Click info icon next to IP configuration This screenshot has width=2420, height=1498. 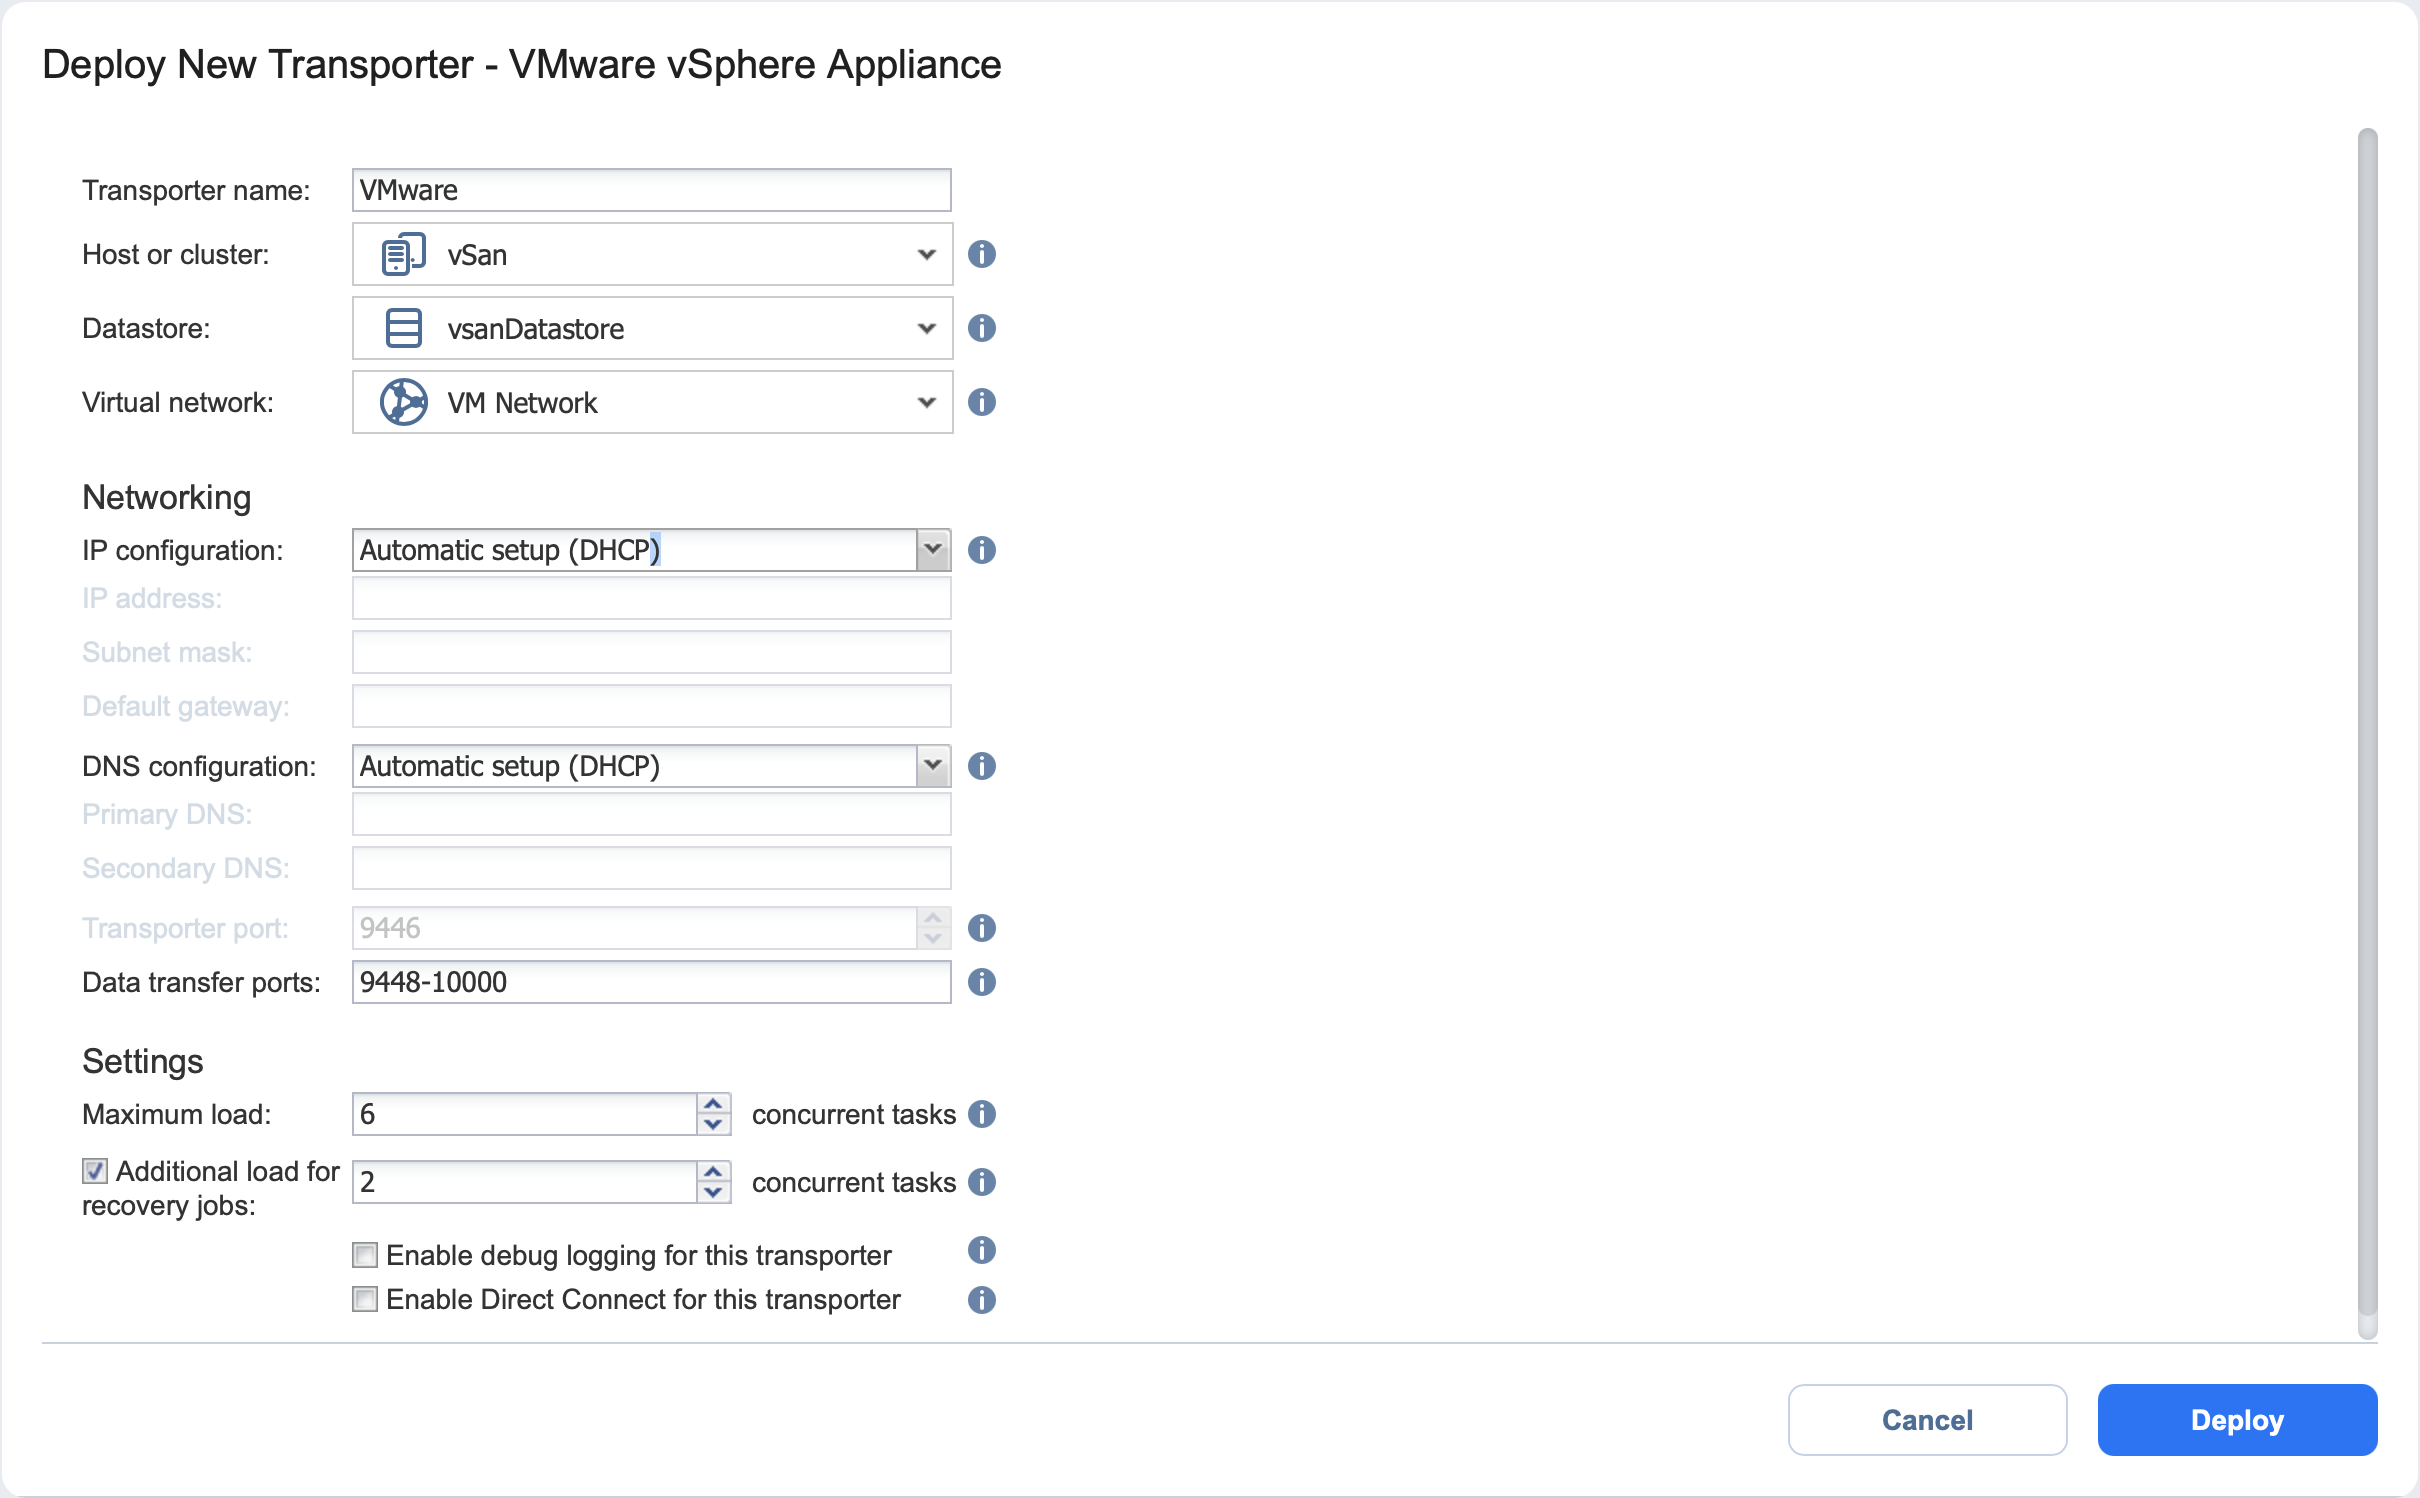tap(981, 550)
